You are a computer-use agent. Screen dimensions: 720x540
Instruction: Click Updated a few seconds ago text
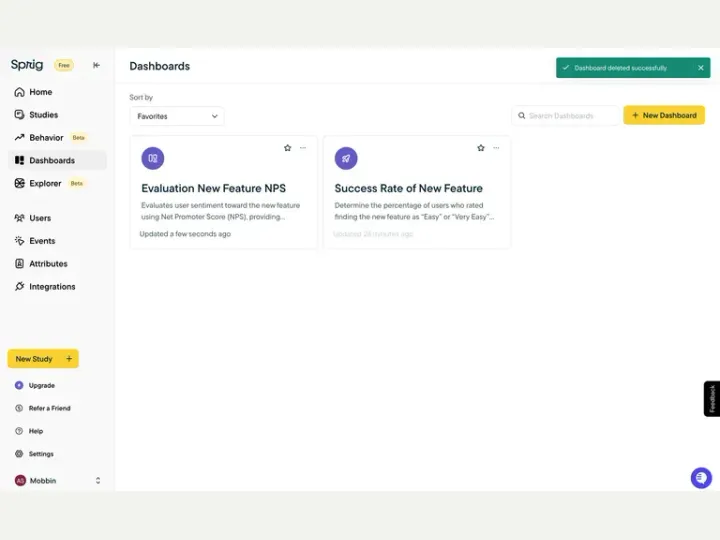click(x=185, y=234)
